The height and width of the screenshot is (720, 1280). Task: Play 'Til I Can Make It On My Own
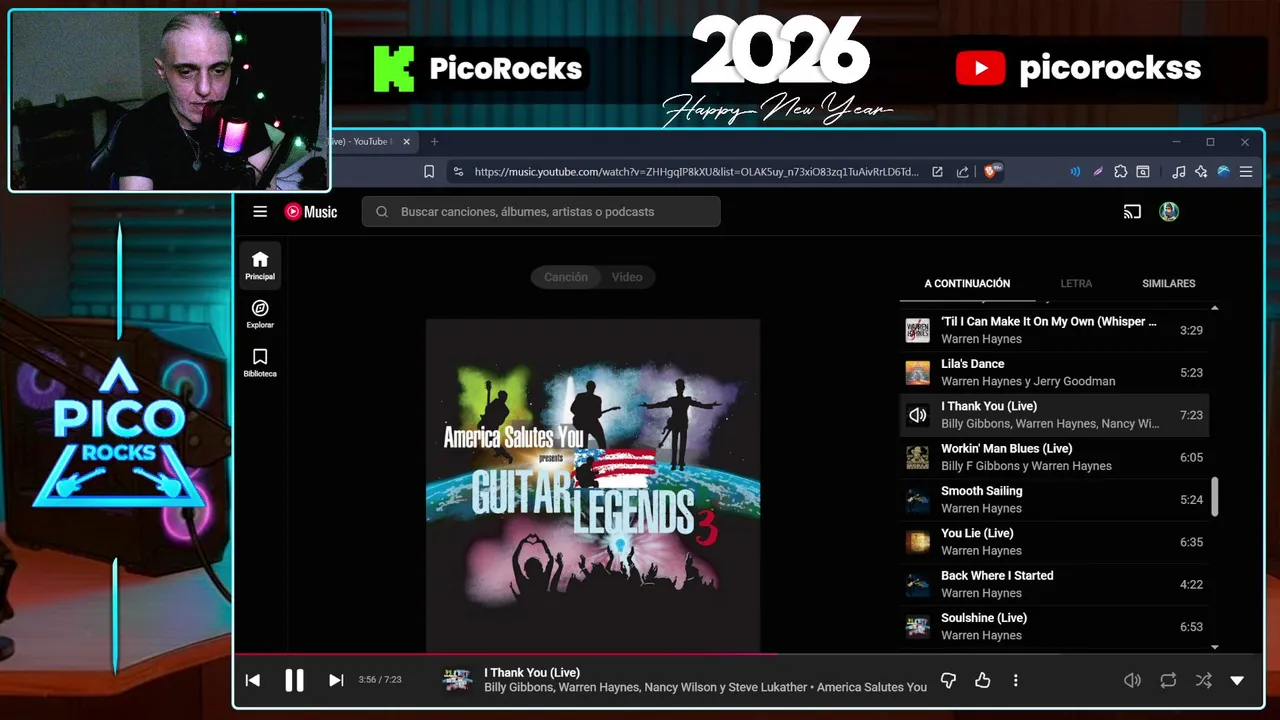[x=1054, y=330]
